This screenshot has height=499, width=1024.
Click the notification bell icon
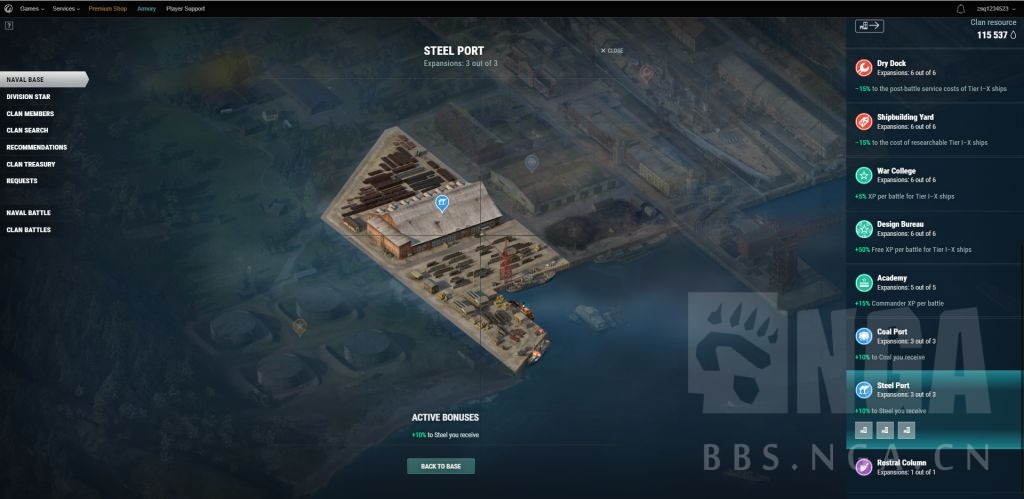pos(960,9)
